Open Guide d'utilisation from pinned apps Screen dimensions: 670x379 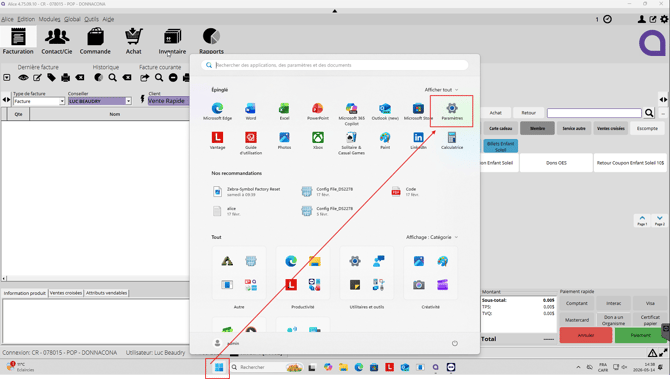coord(251,143)
